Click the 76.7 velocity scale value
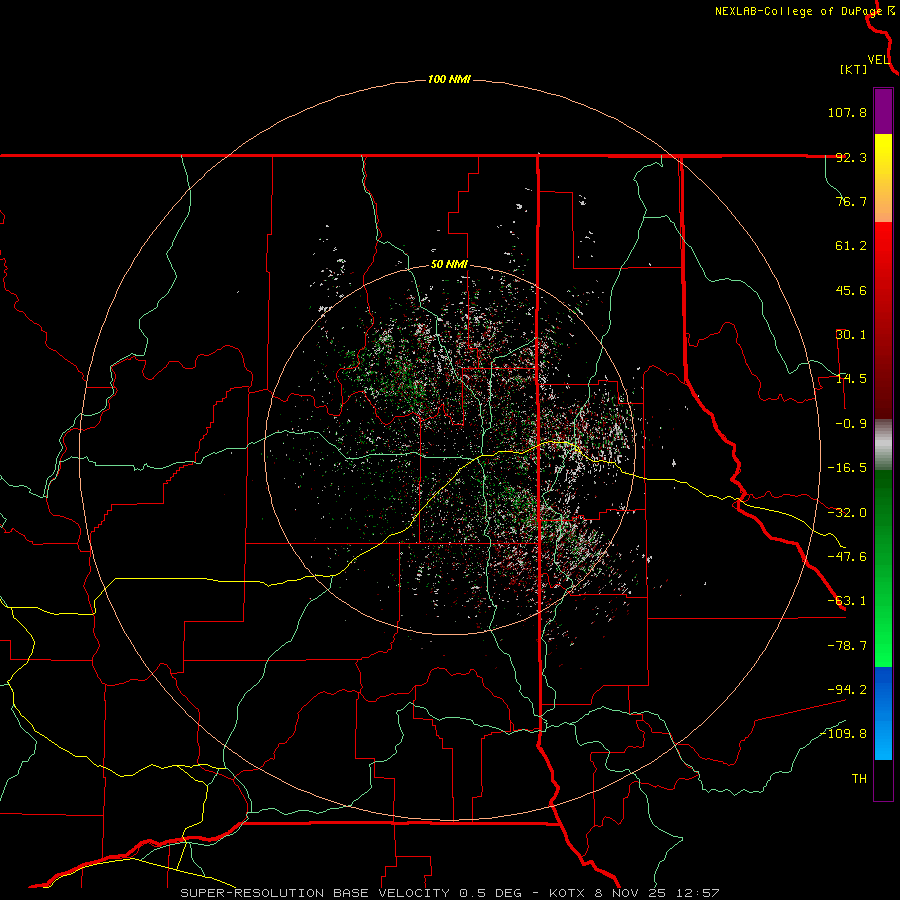Screen dimensions: 900x900 point(851,201)
